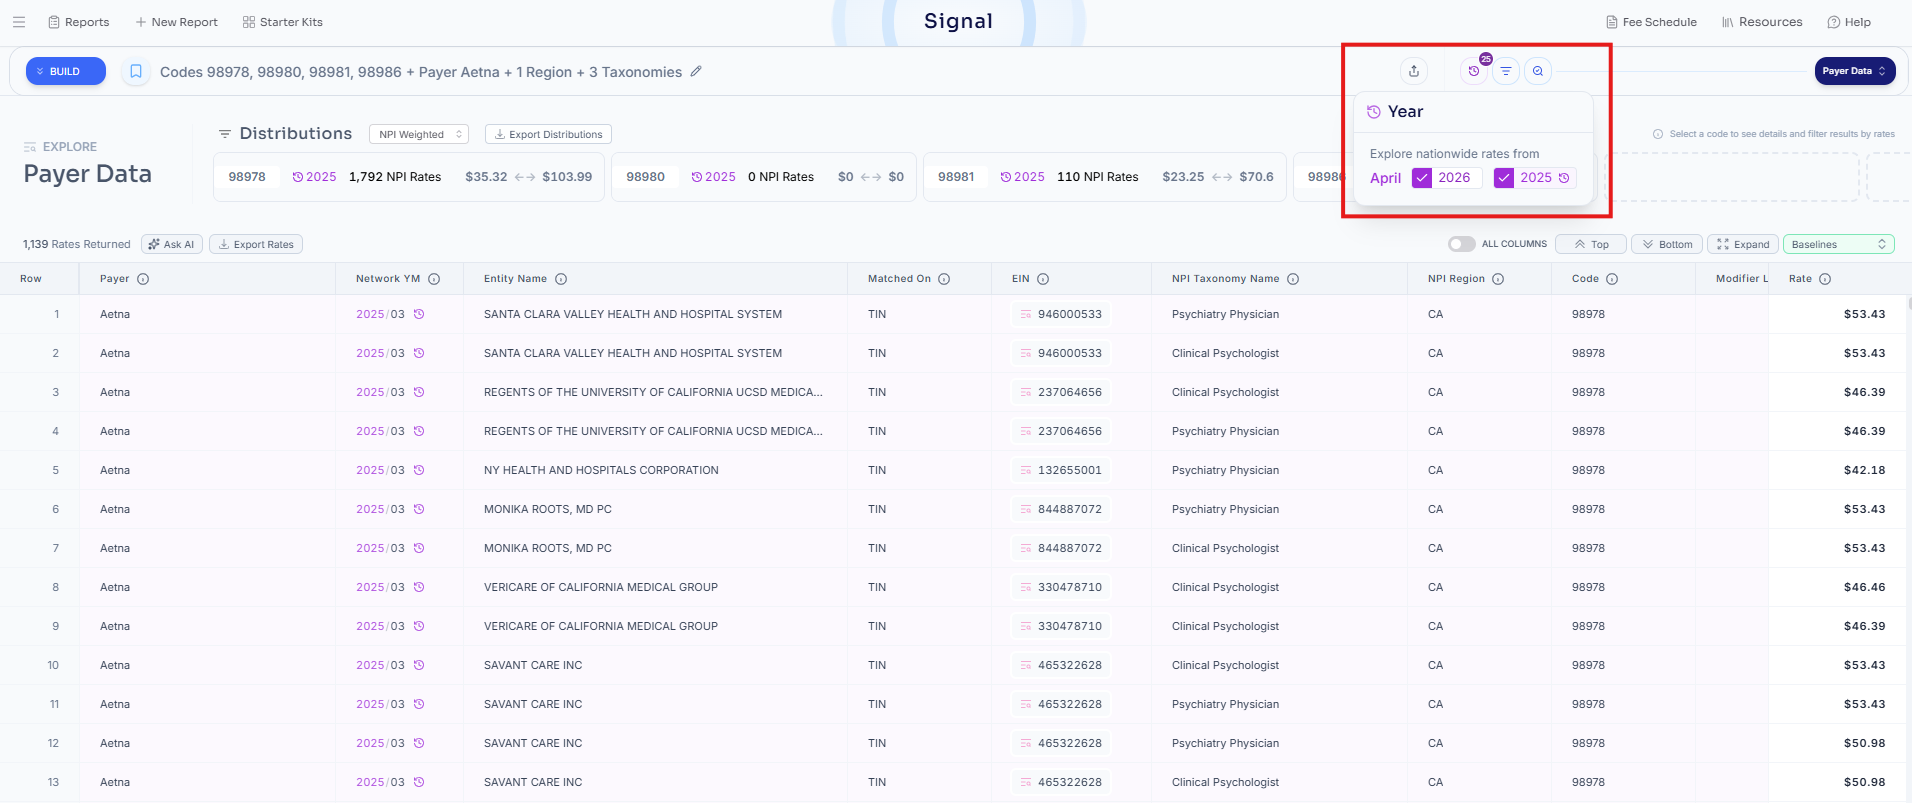Click history icon in row 5 Network YM
Image resolution: width=1912 pixels, height=803 pixels.
coord(419,470)
